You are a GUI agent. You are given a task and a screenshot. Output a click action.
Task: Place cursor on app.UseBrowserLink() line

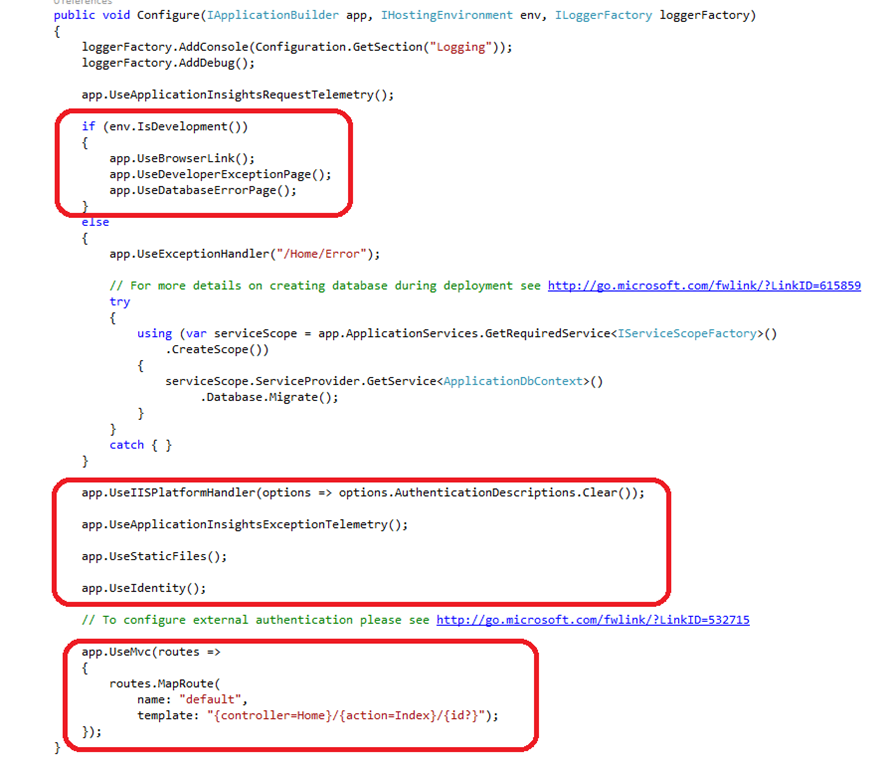(182, 158)
